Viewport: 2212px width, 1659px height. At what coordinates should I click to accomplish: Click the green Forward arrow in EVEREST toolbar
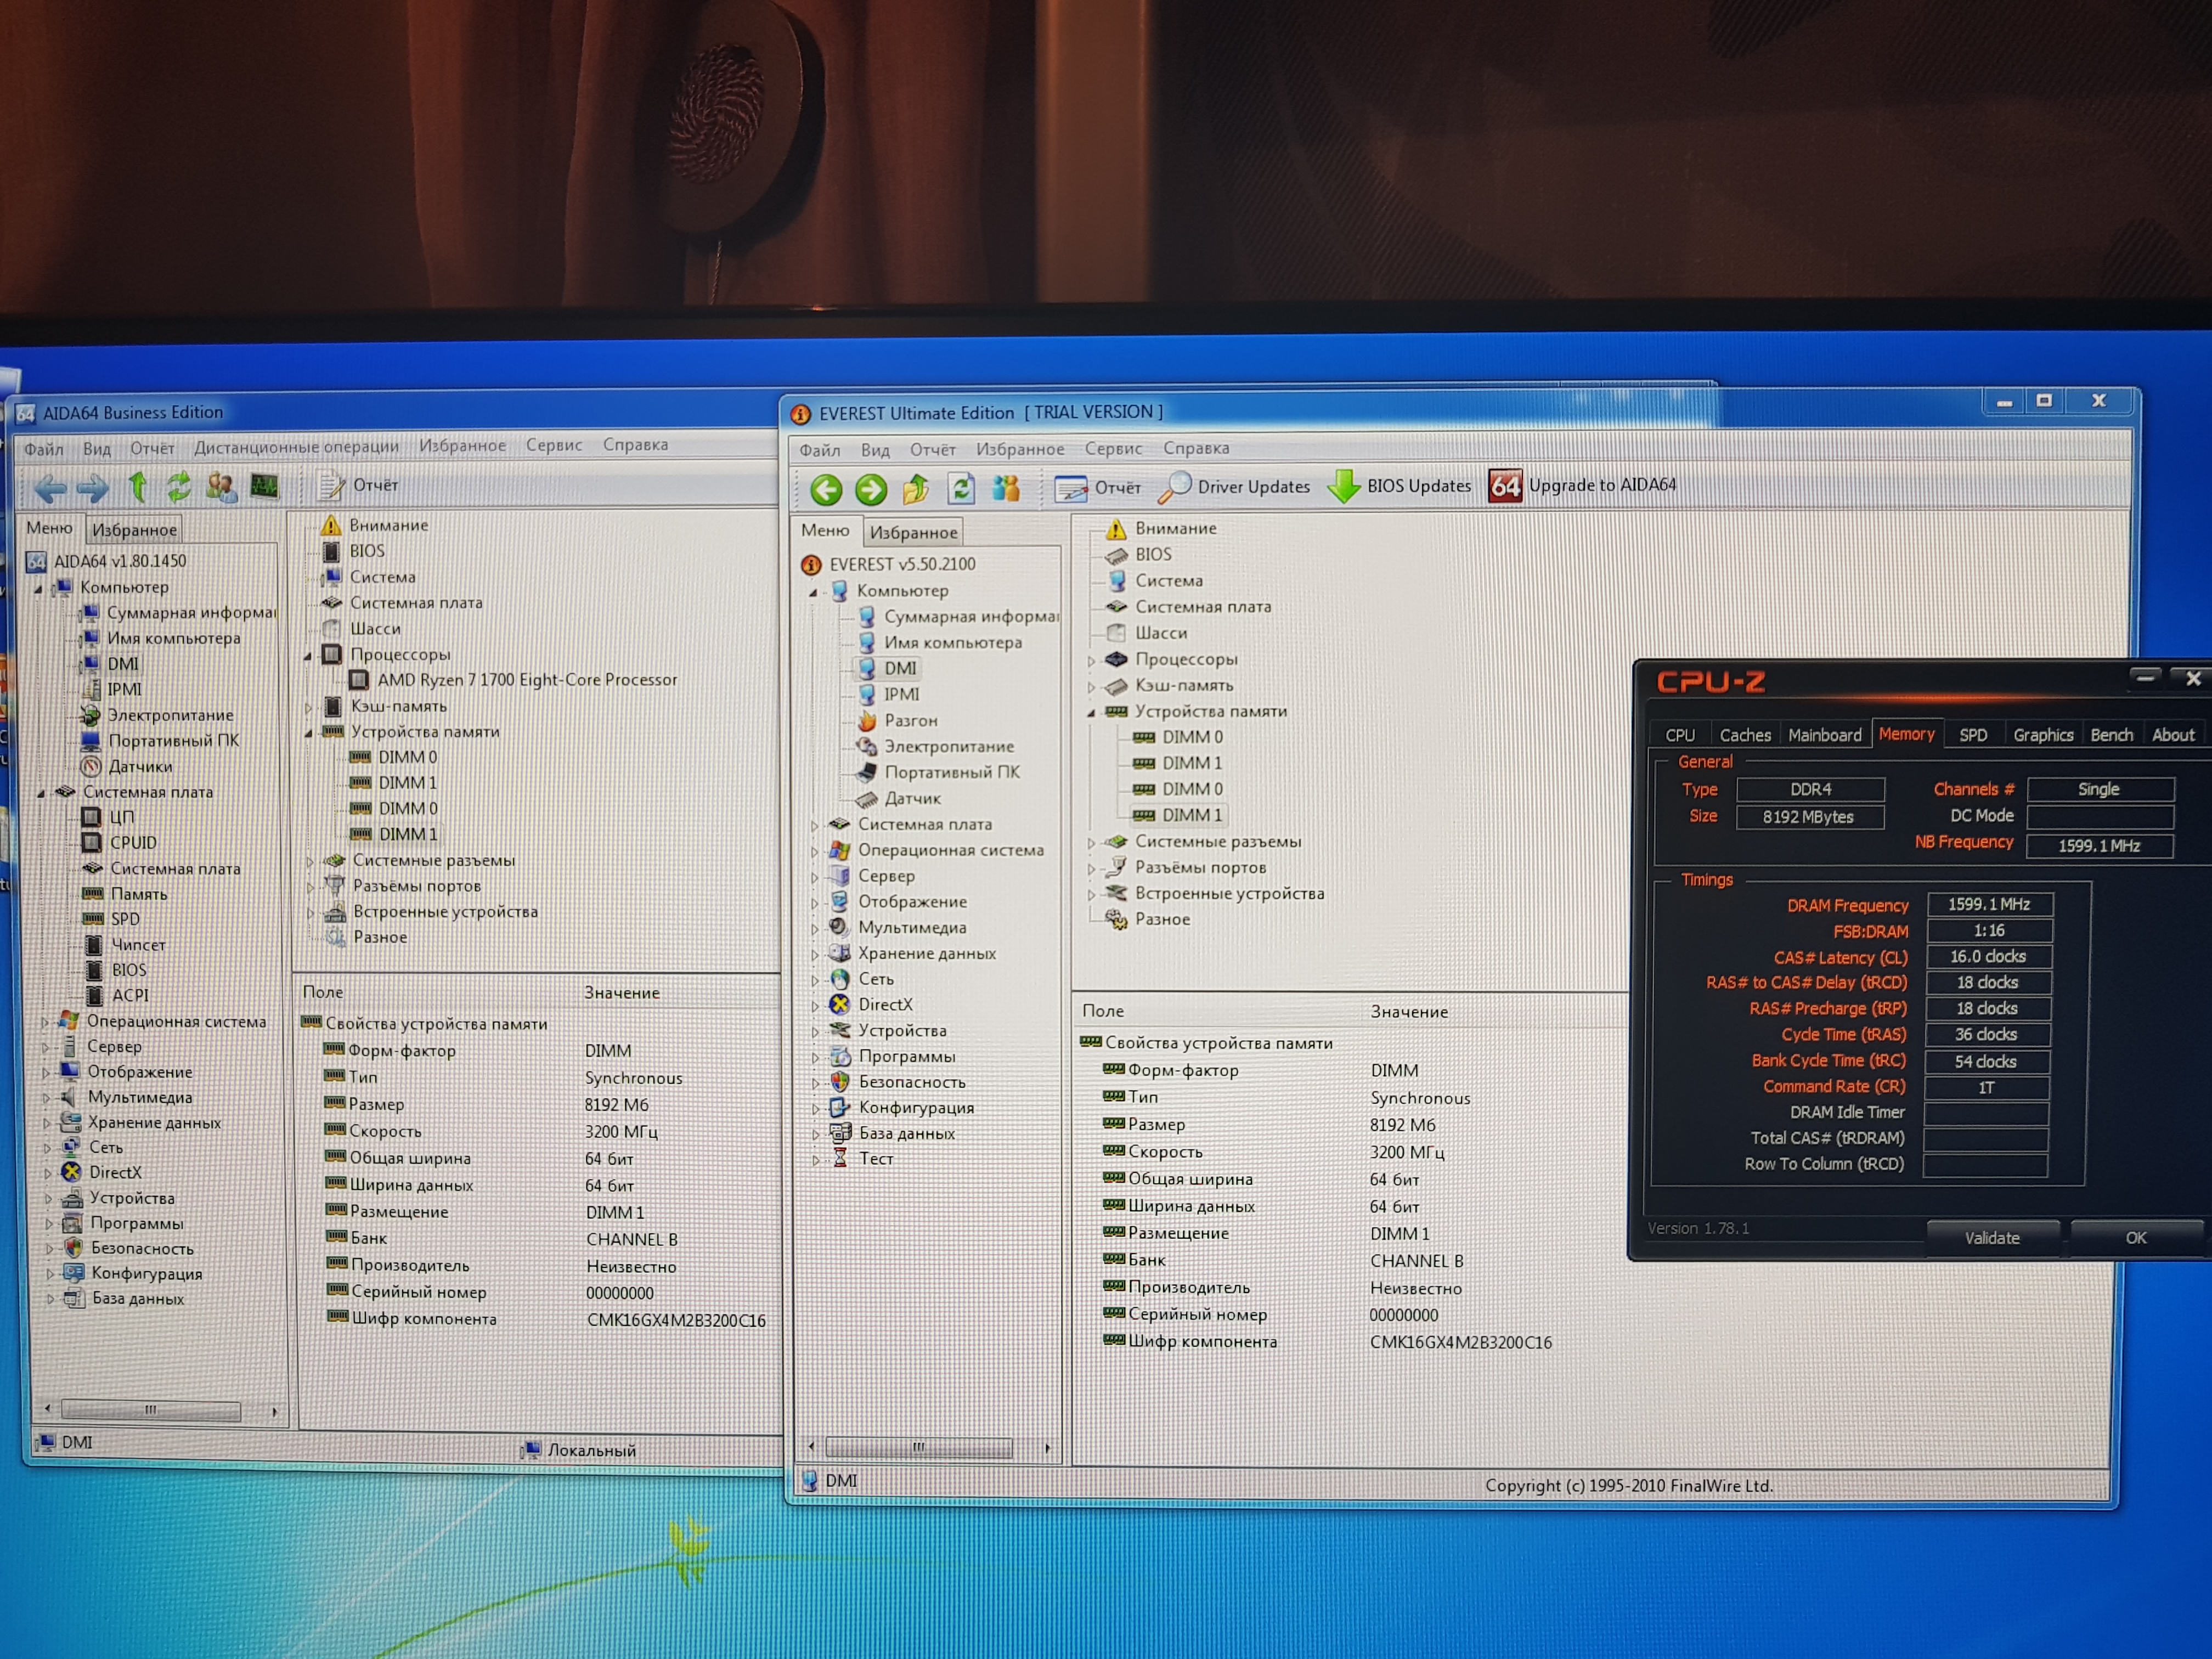[x=871, y=490]
